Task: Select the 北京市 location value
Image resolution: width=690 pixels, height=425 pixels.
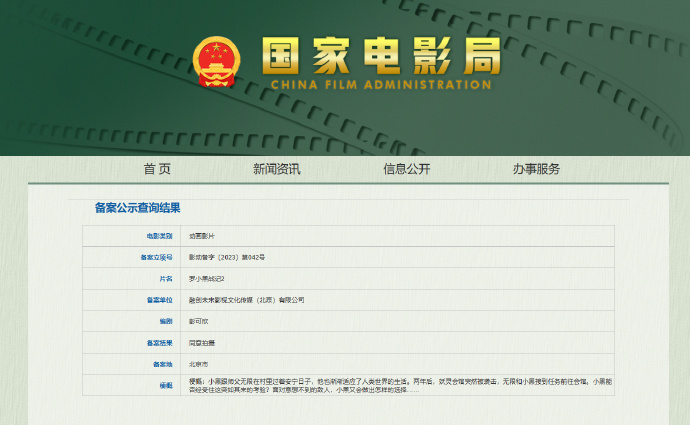Action: pos(198,364)
